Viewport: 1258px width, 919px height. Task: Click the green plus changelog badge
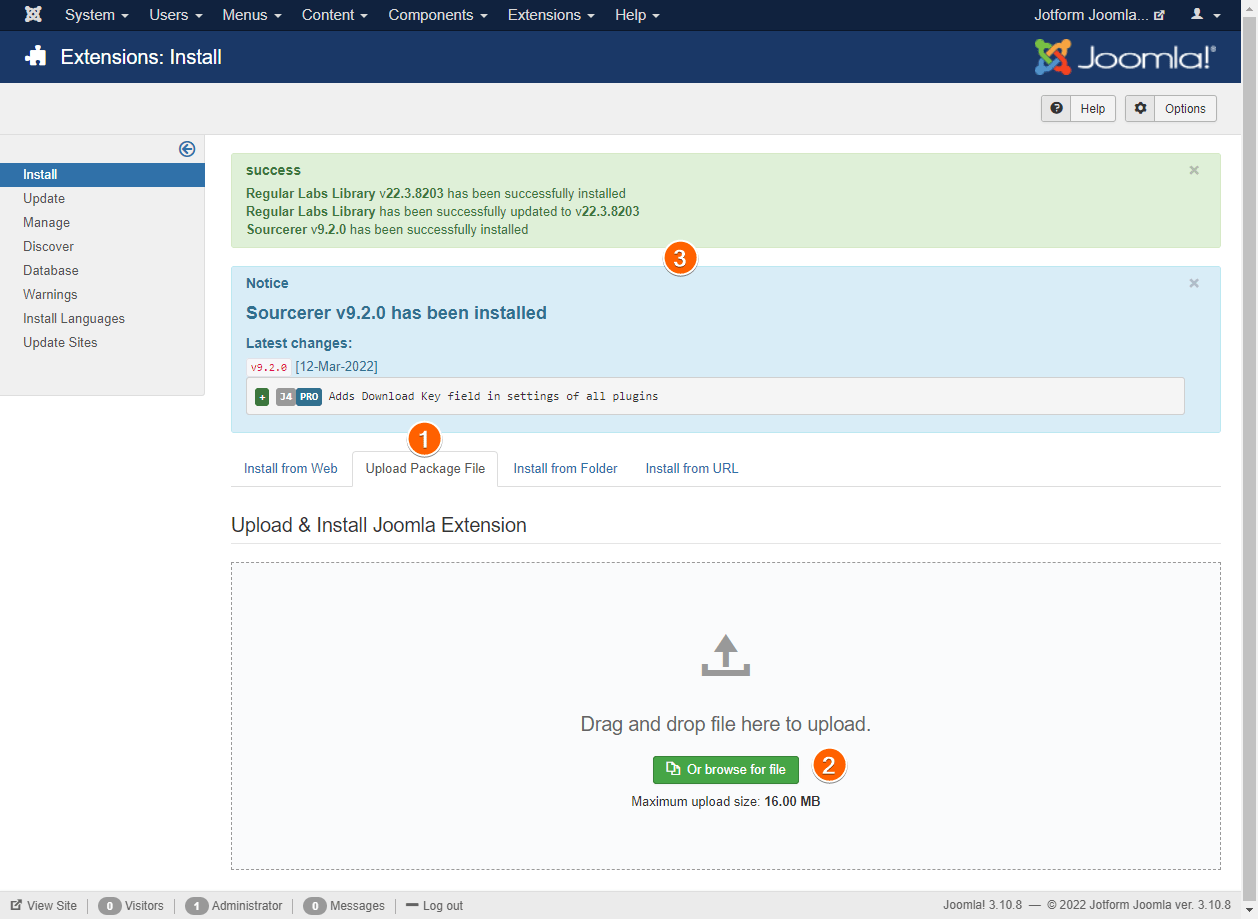coord(262,397)
